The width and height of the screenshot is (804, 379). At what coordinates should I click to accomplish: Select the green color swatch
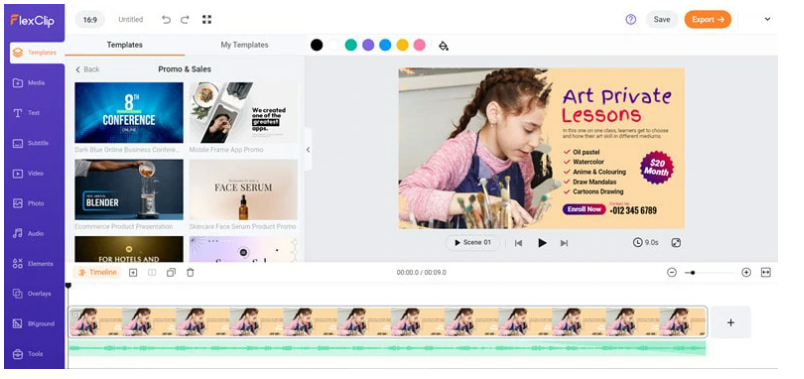(x=351, y=45)
